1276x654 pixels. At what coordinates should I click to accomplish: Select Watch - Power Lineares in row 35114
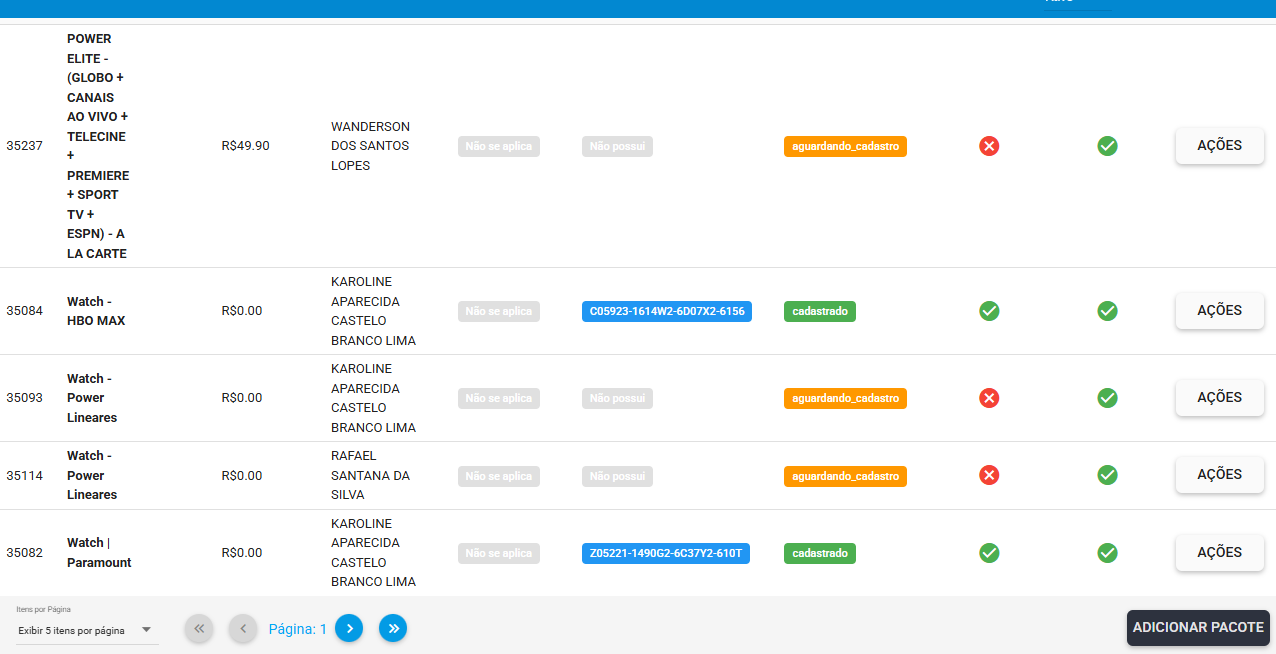click(92, 475)
